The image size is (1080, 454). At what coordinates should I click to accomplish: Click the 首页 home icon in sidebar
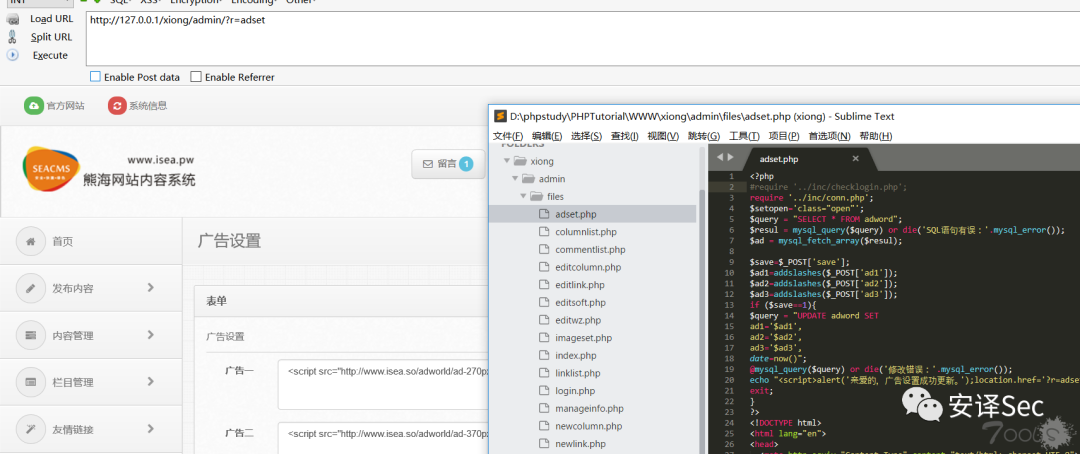(x=31, y=241)
